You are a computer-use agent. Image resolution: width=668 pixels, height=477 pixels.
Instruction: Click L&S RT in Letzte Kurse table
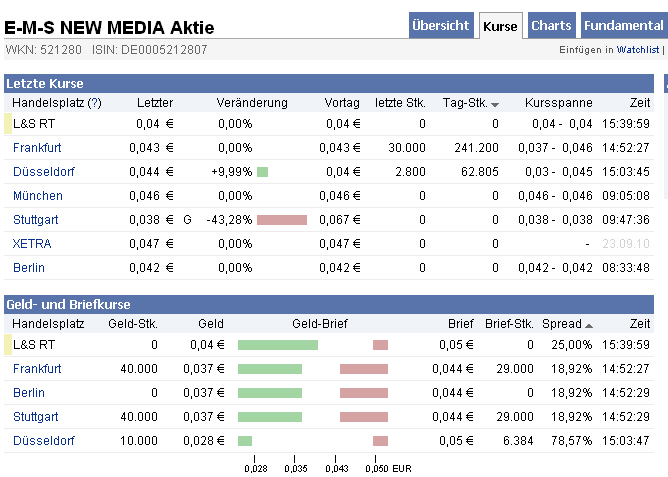pyautogui.click(x=34, y=124)
